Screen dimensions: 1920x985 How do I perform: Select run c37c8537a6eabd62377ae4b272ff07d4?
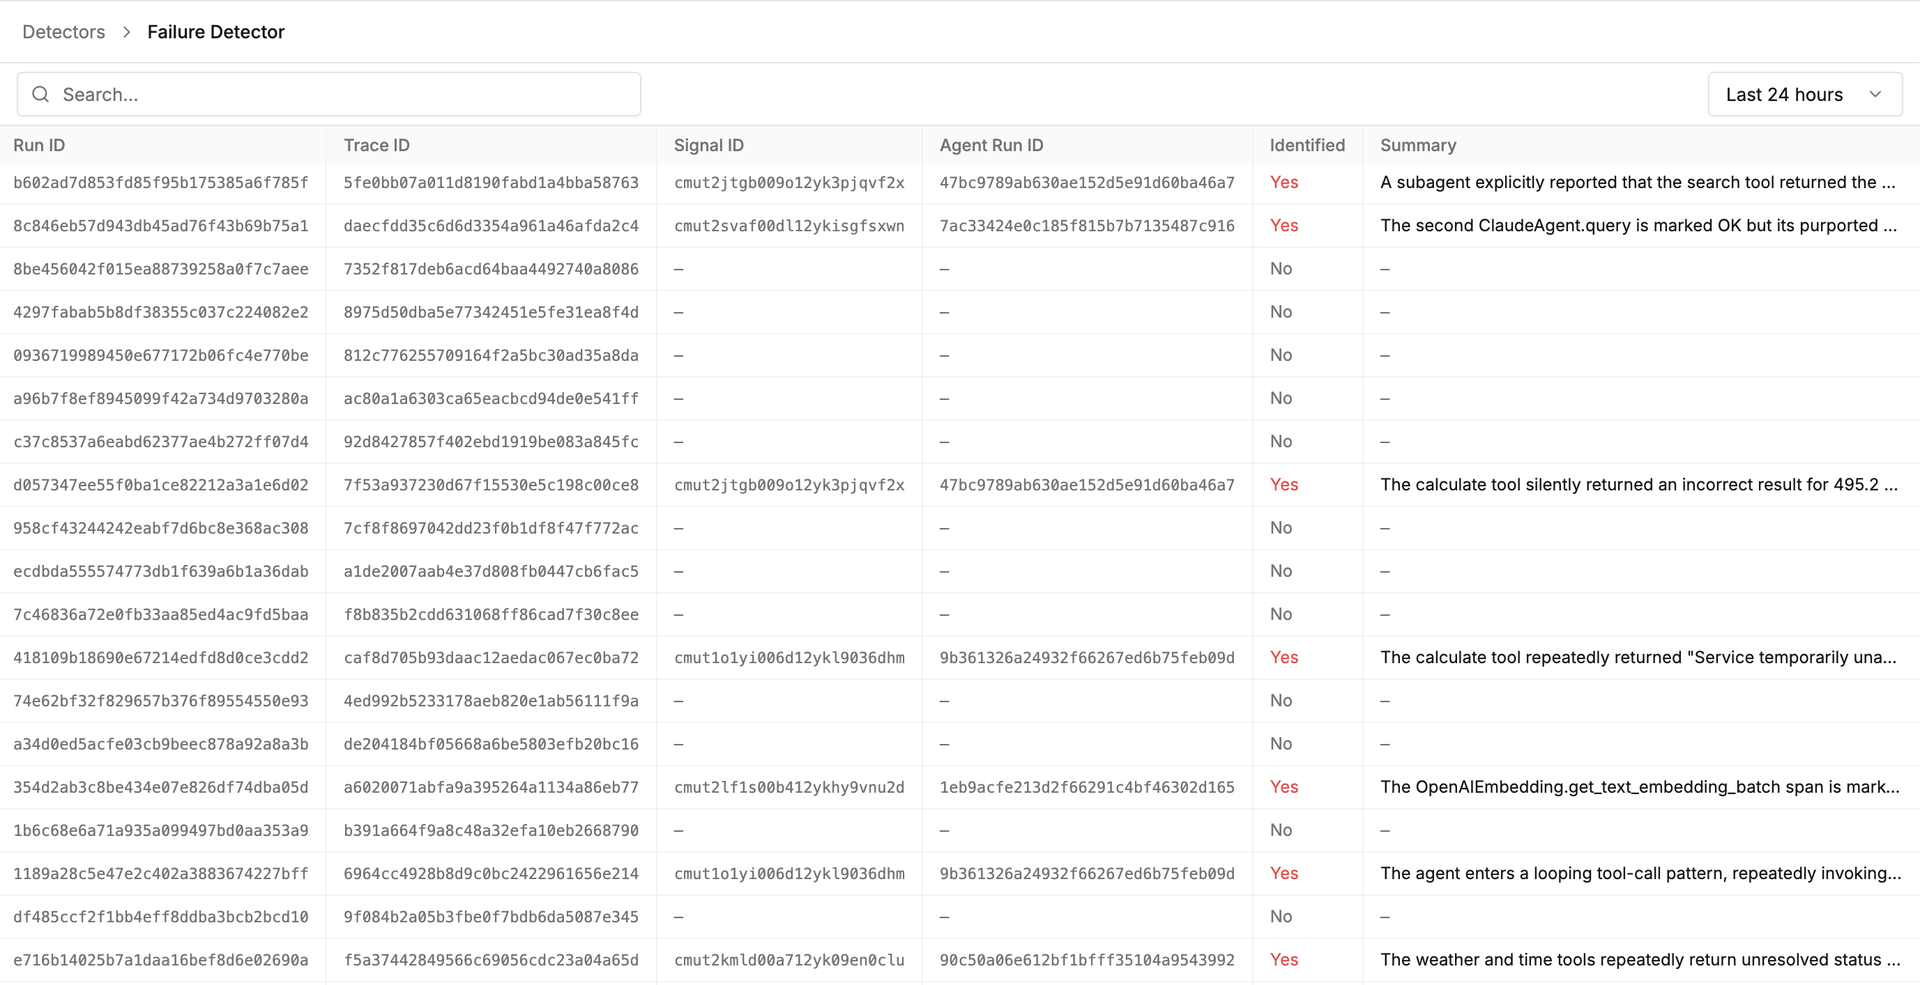point(161,441)
